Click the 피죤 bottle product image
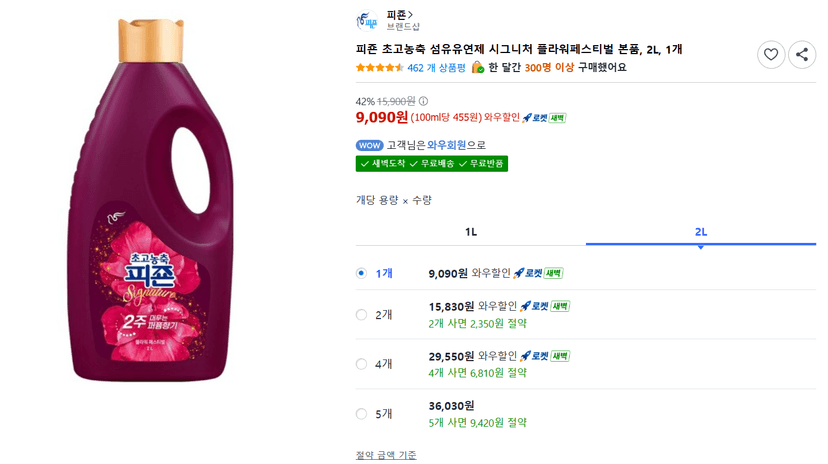Viewport: 828px width, 464px height. [x=152, y=200]
